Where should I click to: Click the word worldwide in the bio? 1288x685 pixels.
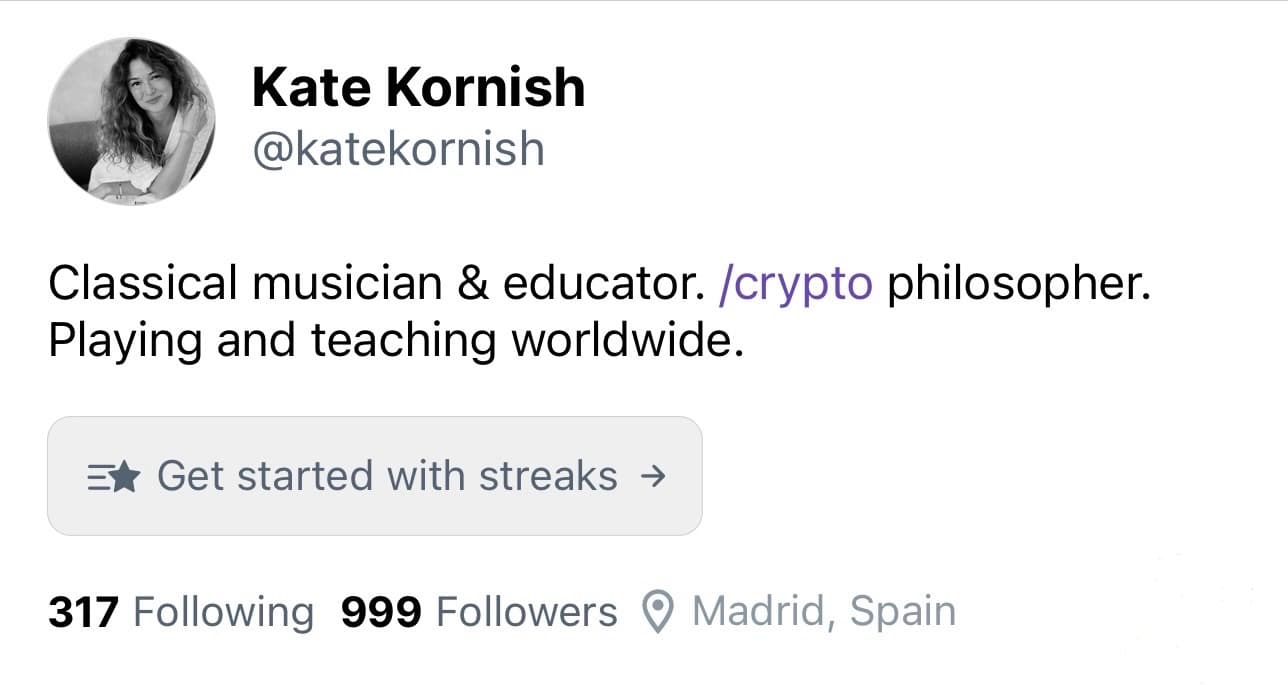click(628, 341)
